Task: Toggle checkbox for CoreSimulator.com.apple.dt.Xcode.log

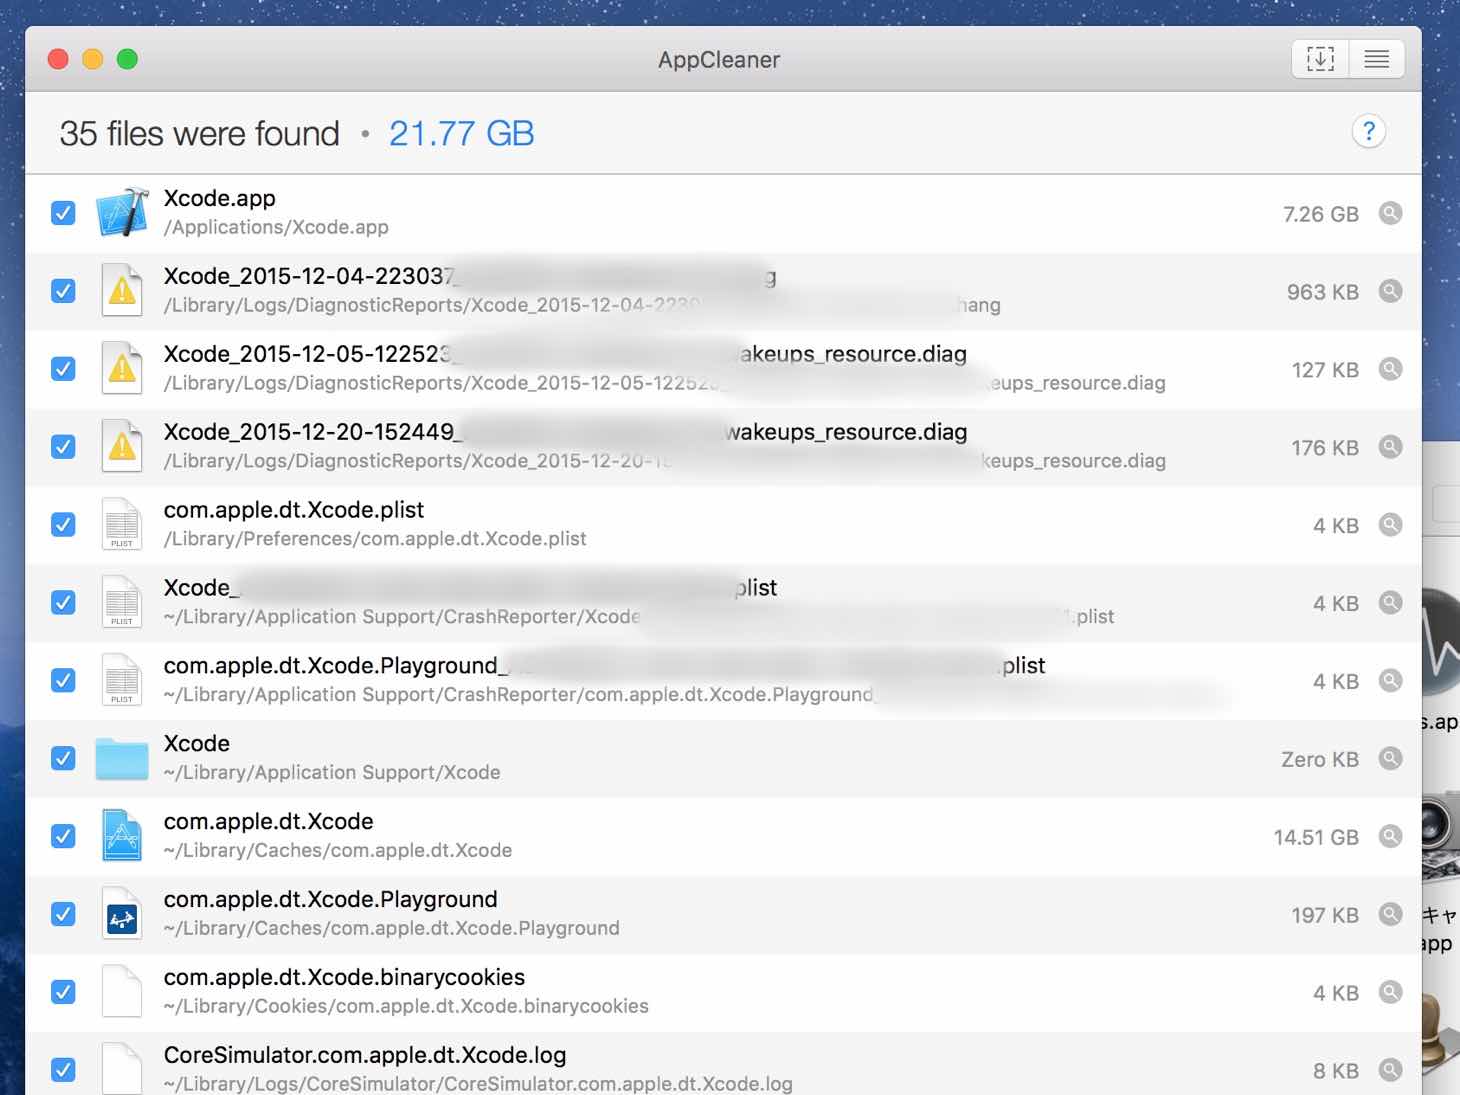Action: pyautogui.click(x=63, y=1070)
